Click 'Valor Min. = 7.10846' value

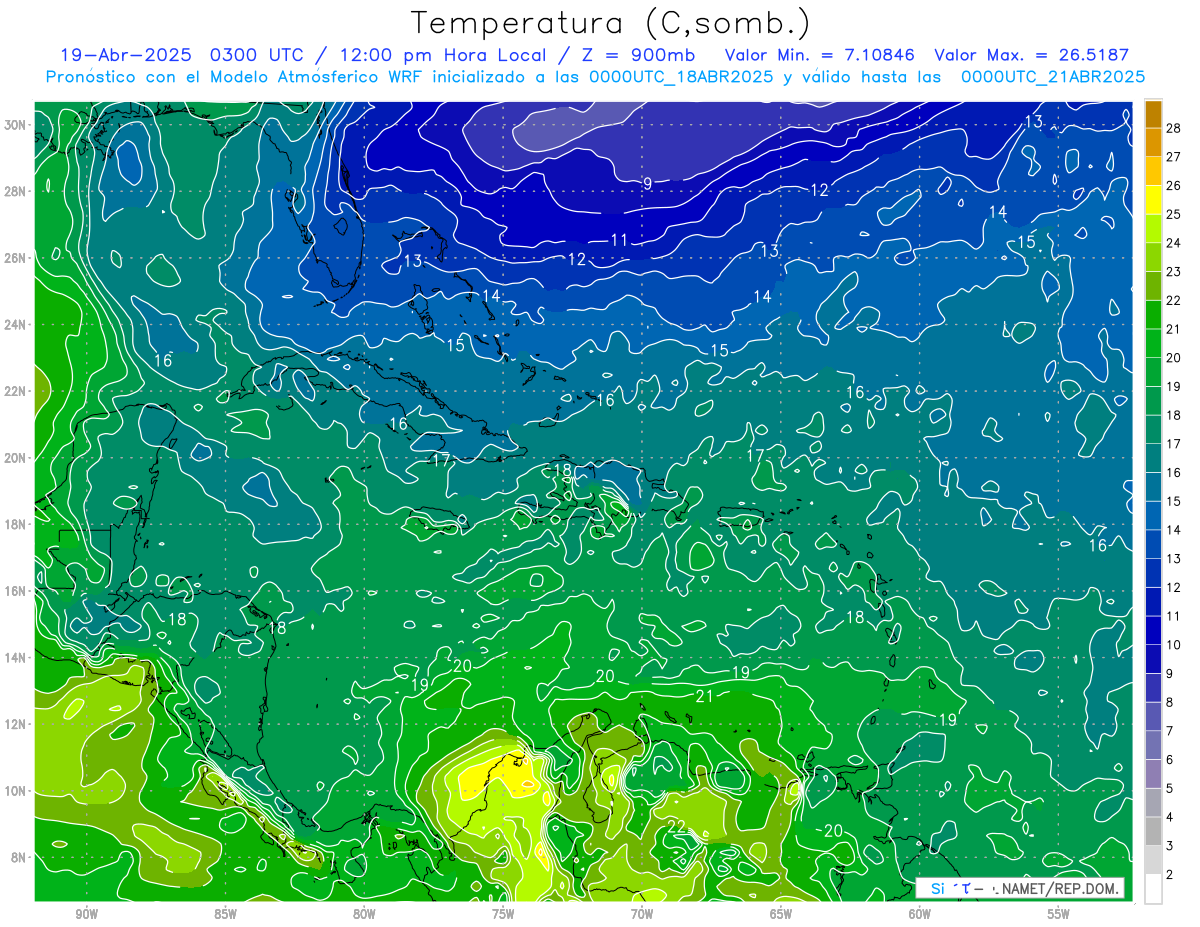tap(821, 55)
